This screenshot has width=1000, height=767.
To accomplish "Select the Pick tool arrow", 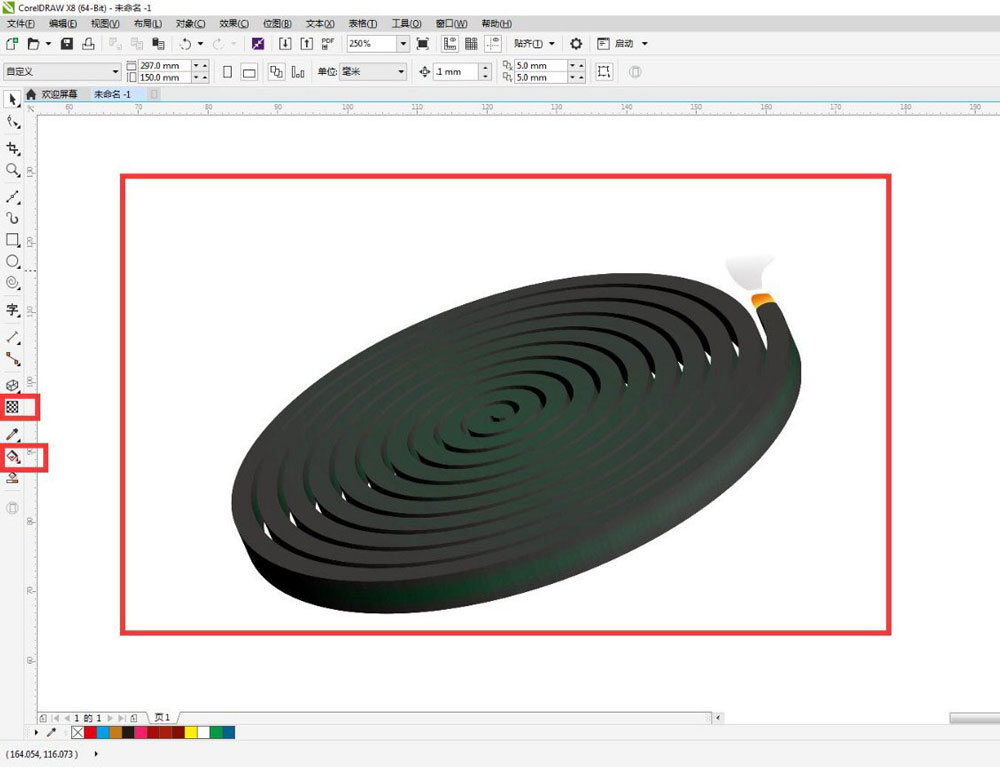I will (x=13, y=100).
